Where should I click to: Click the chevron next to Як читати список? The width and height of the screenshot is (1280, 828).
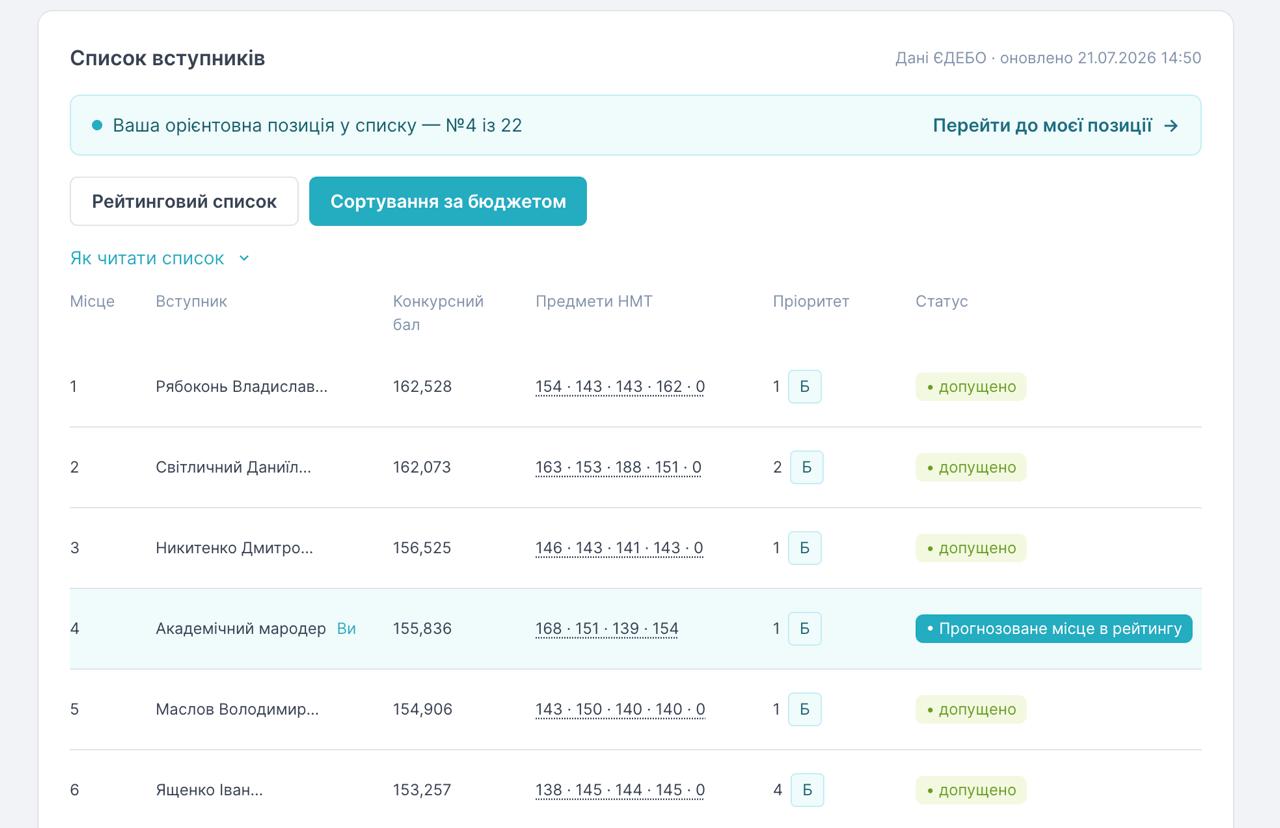point(244,258)
